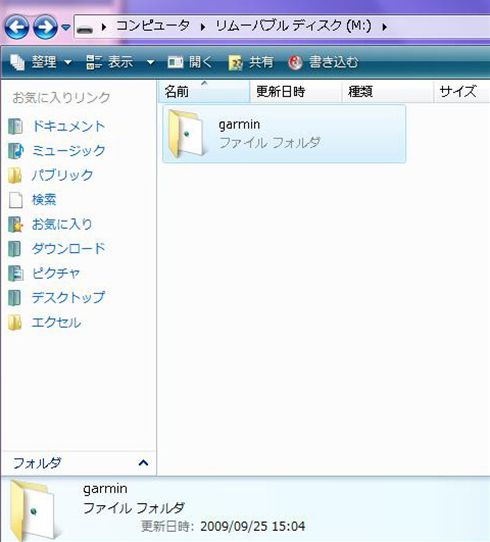Open お気に入り favorite link

click(x=62, y=224)
